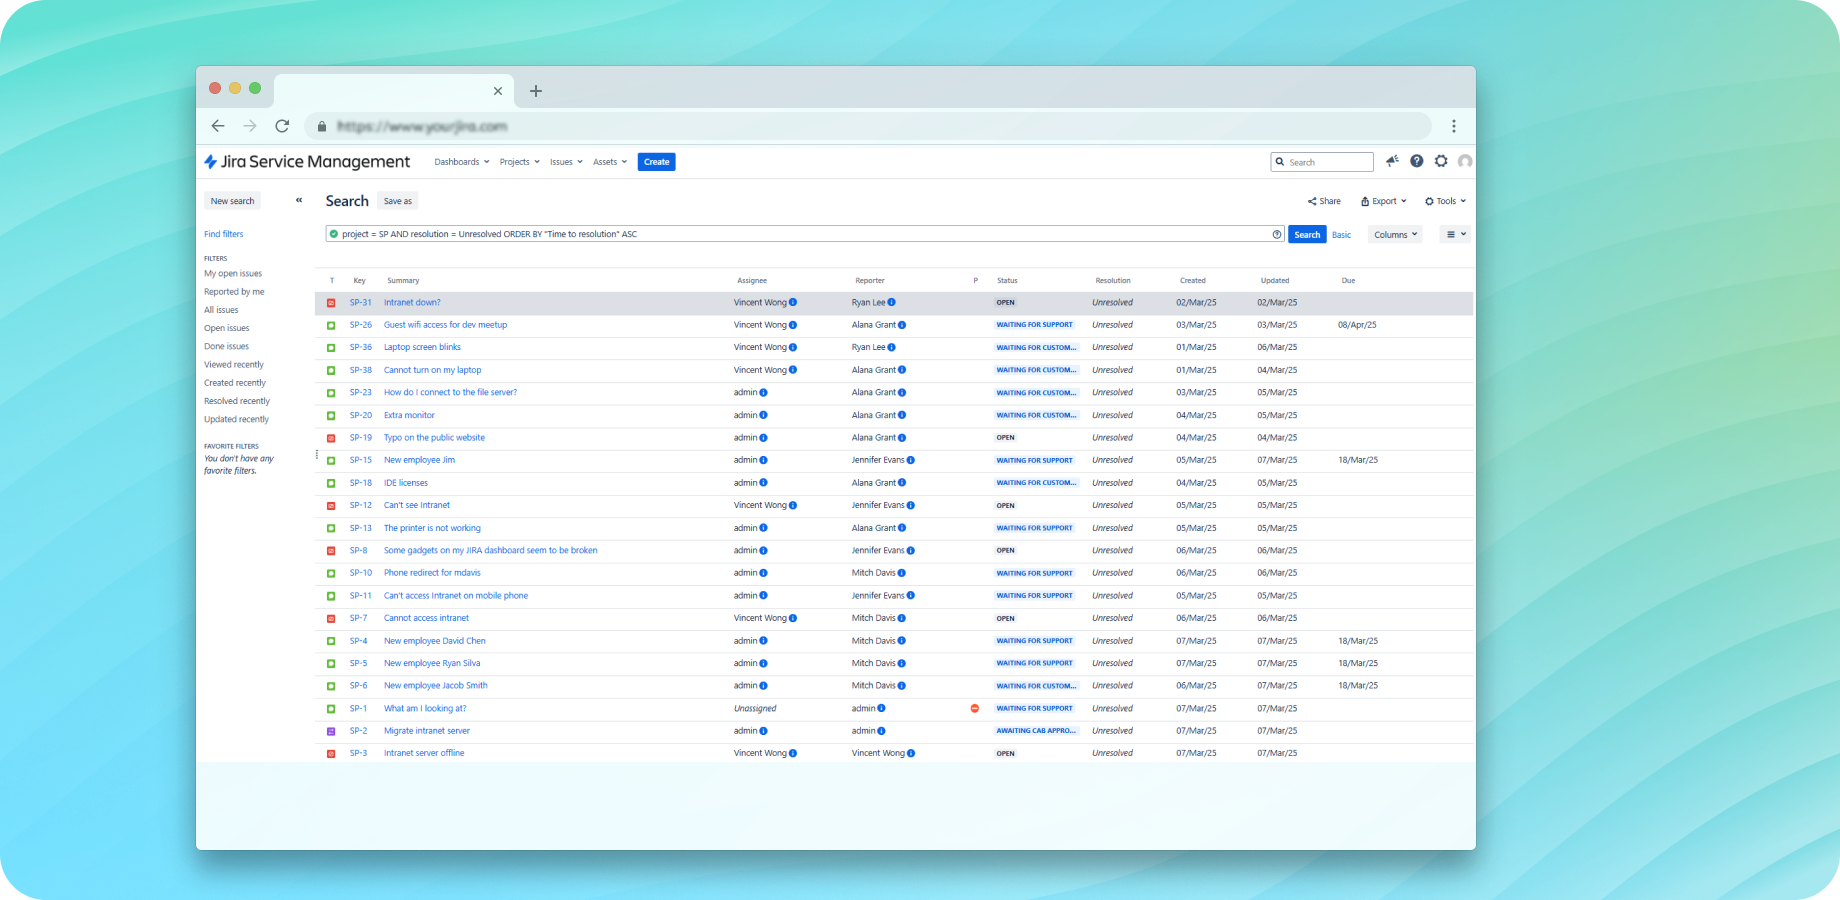1840x900 pixels.
Task: Select the Viewed recently filter
Action: pyautogui.click(x=234, y=365)
